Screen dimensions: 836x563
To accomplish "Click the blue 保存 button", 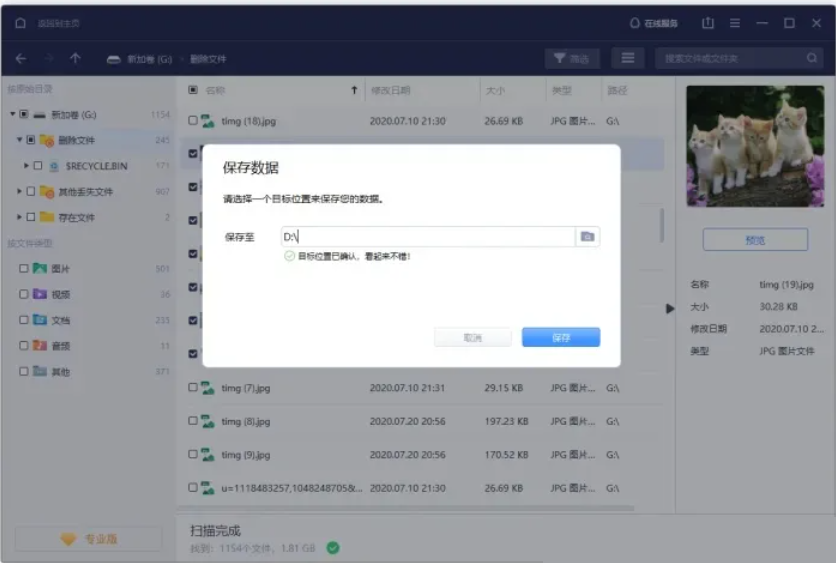I will 560,338.
